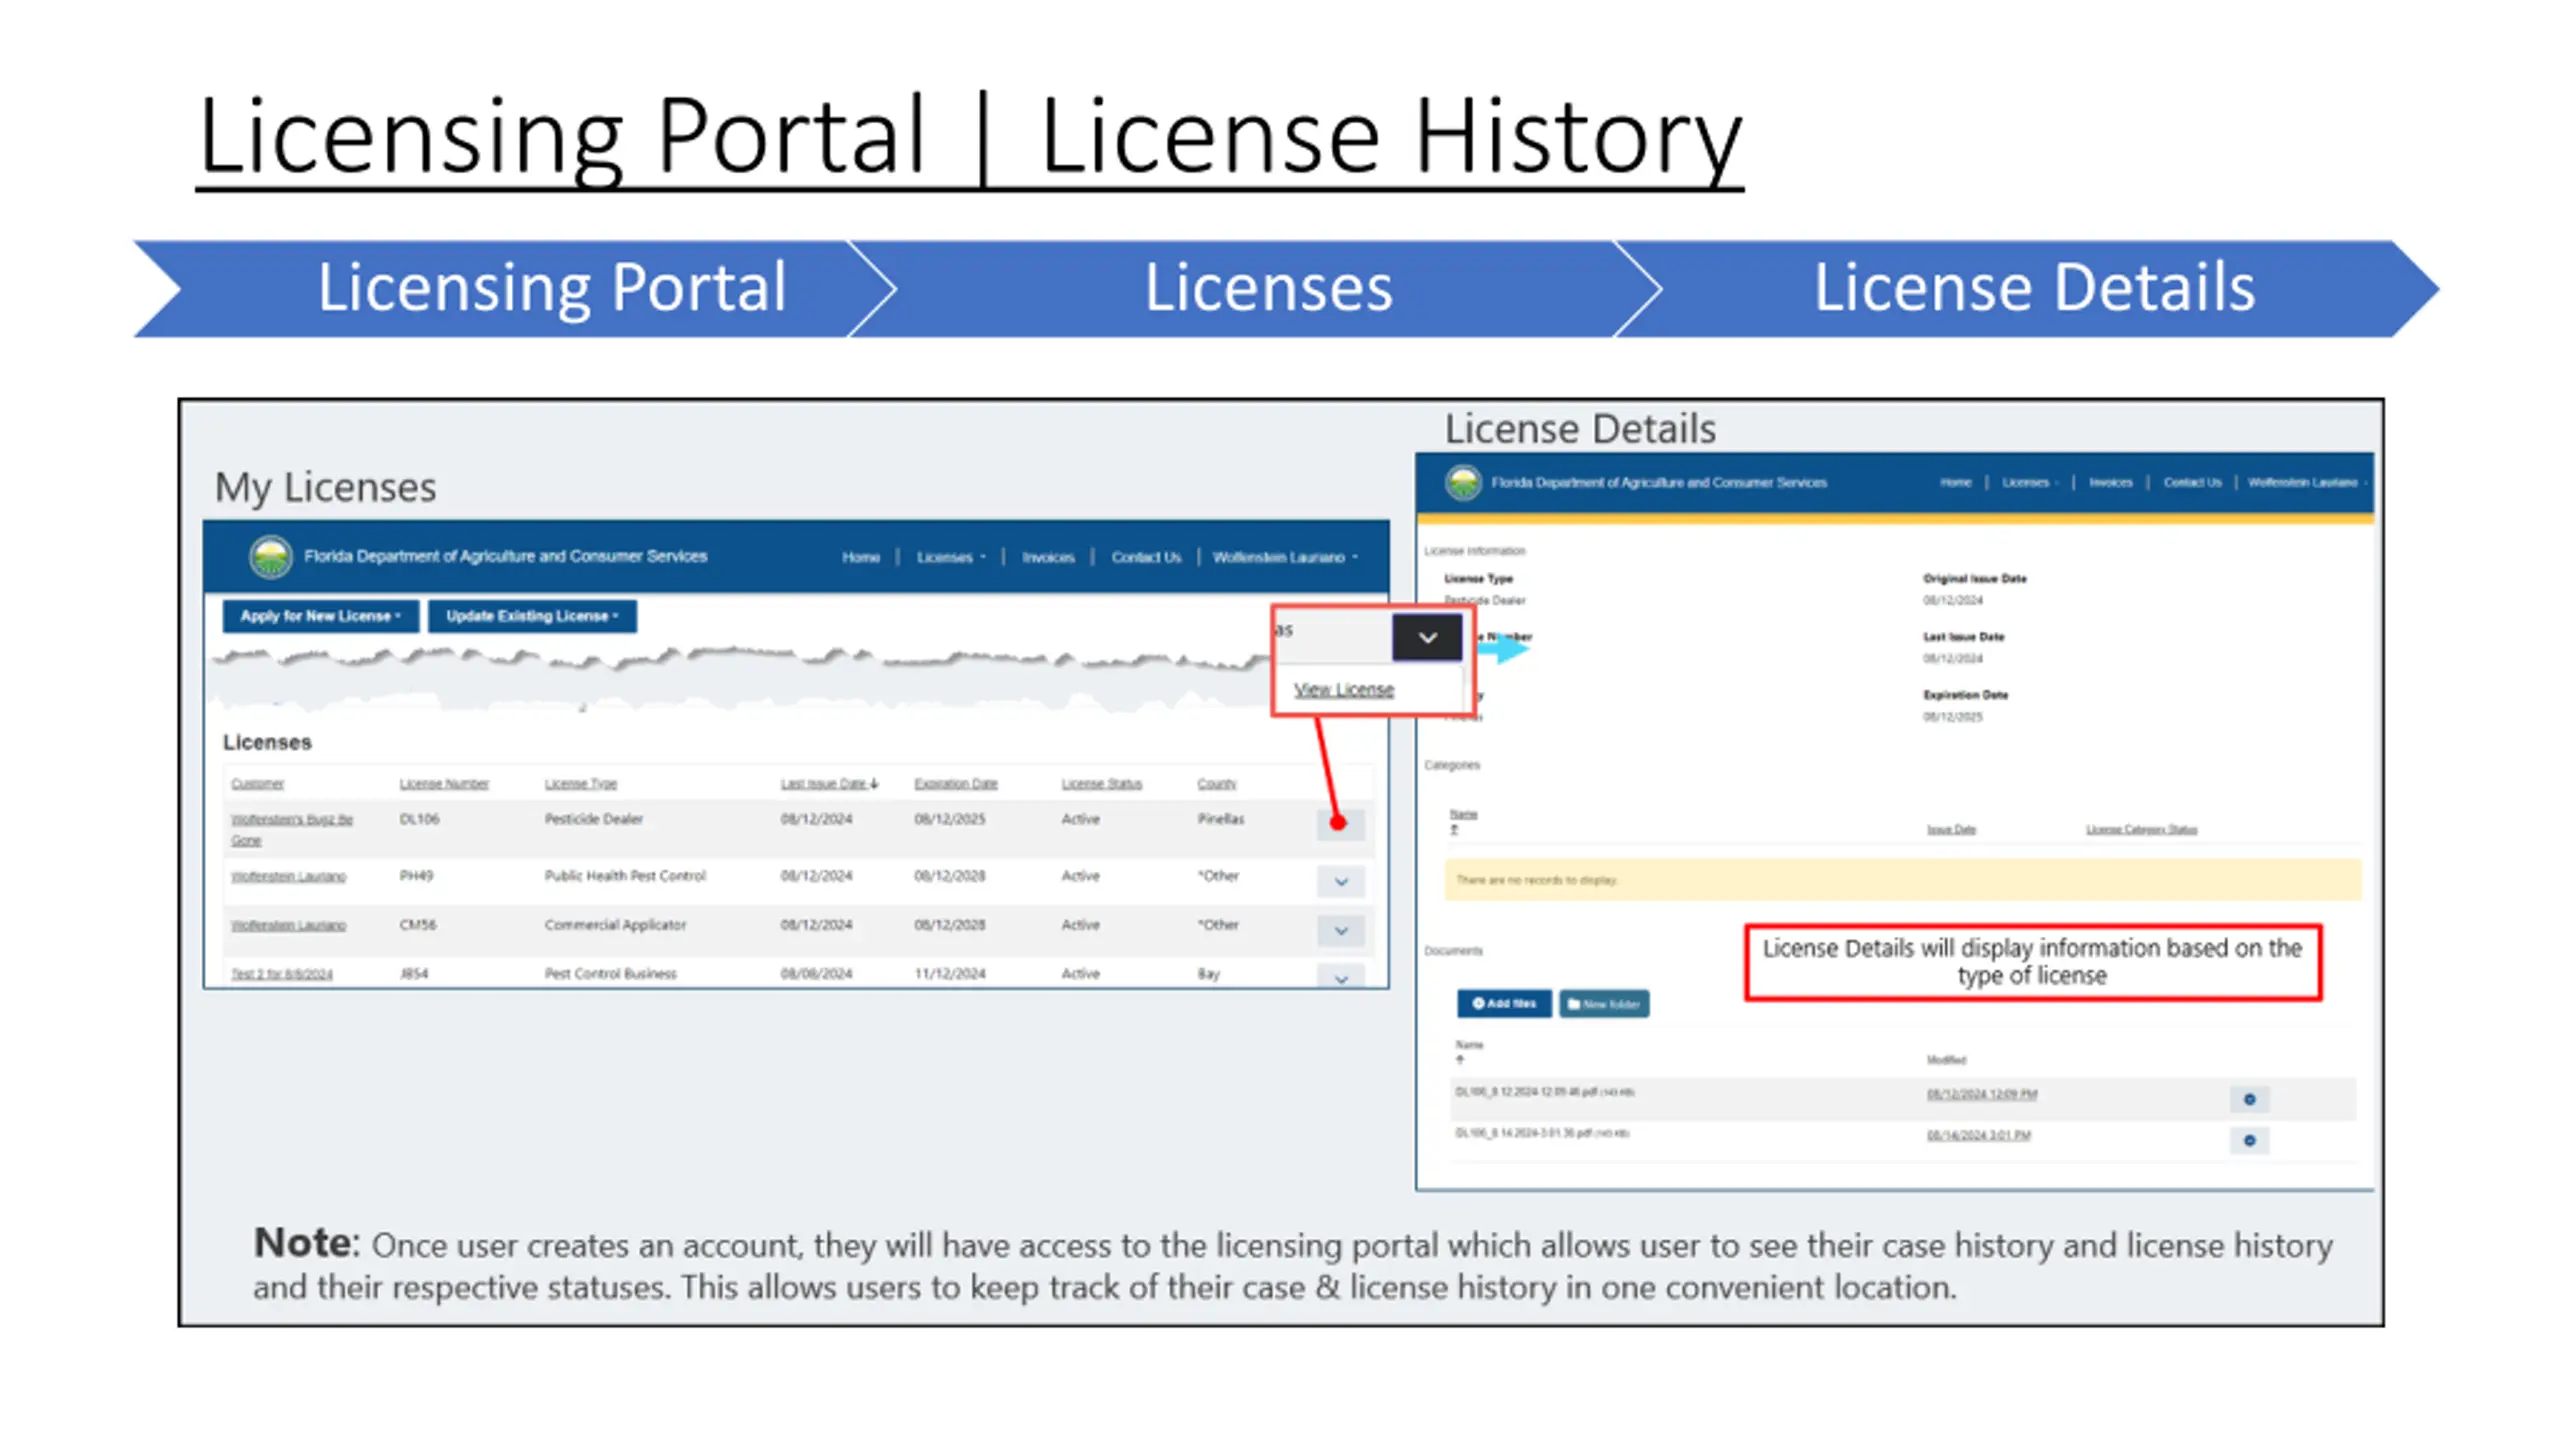Open user account menu in License Details navigation

click(x=2306, y=482)
